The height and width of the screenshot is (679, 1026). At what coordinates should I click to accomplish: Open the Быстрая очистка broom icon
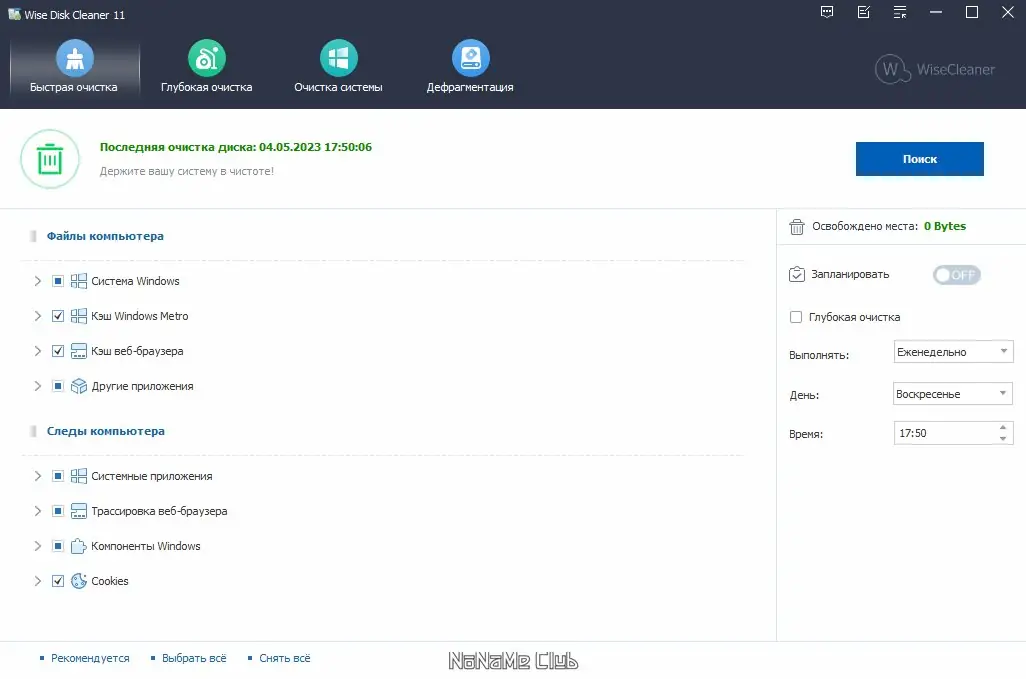pos(75,58)
